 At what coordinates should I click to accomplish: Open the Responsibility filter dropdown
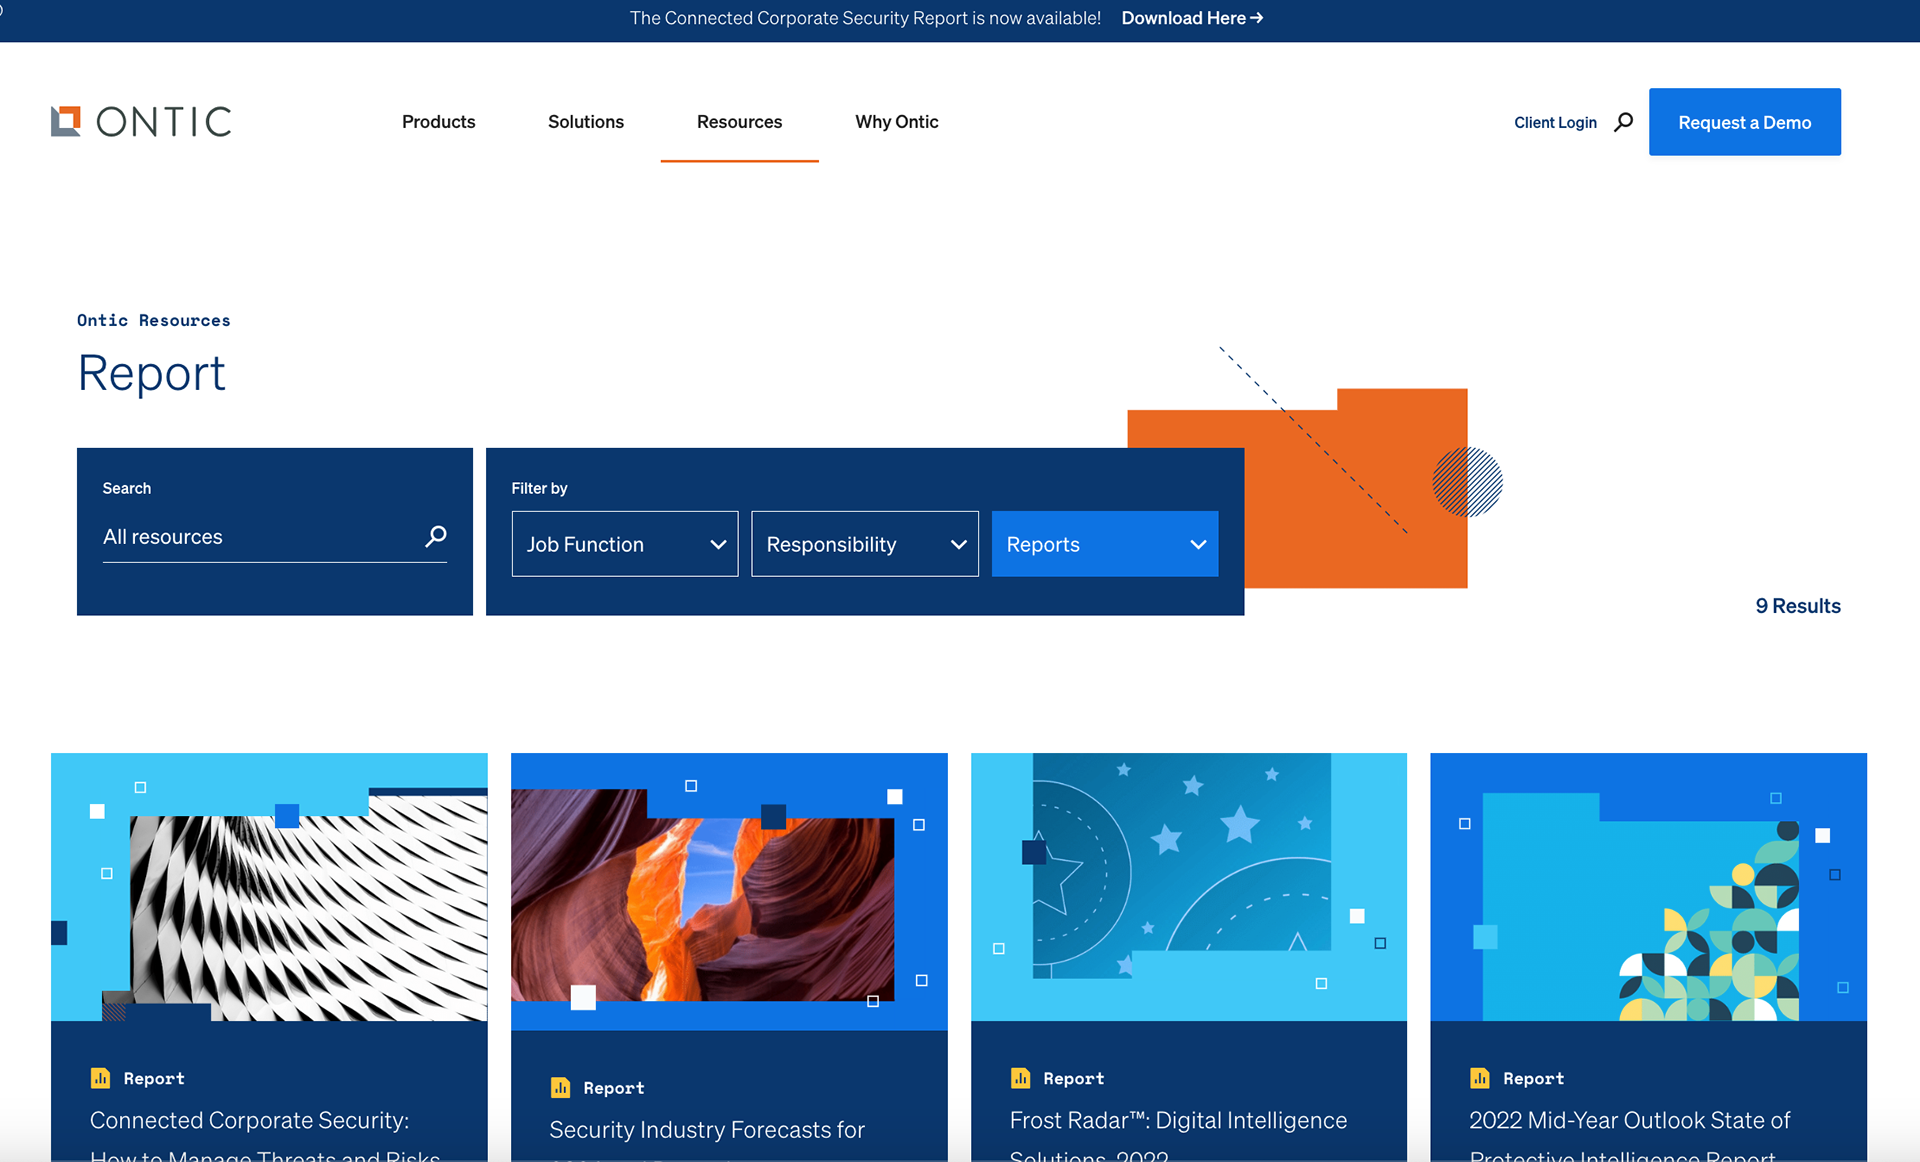(x=864, y=544)
